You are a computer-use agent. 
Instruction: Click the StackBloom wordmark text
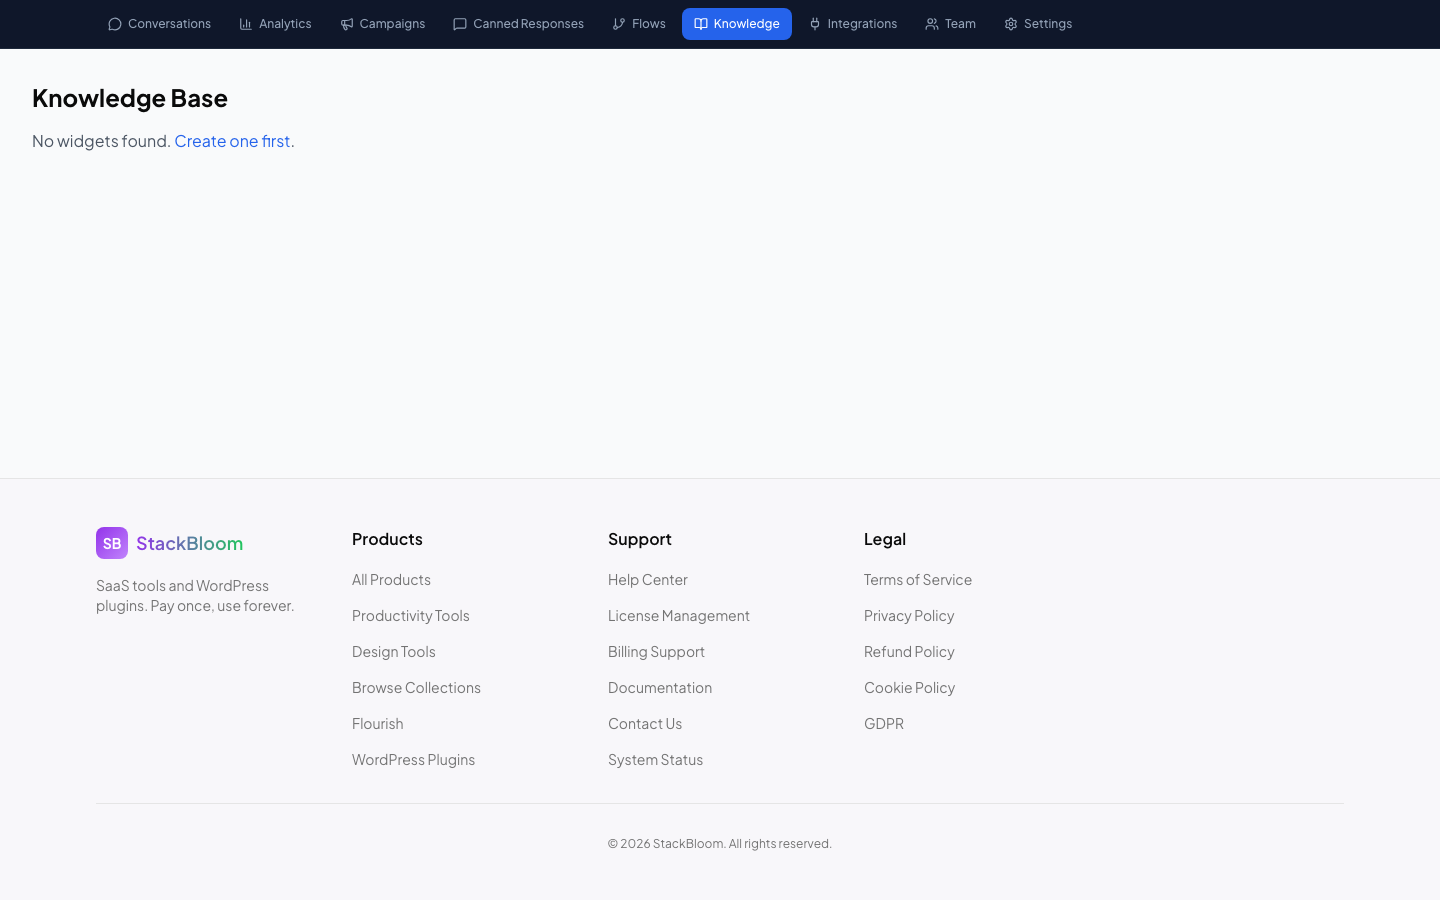tap(189, 543)
